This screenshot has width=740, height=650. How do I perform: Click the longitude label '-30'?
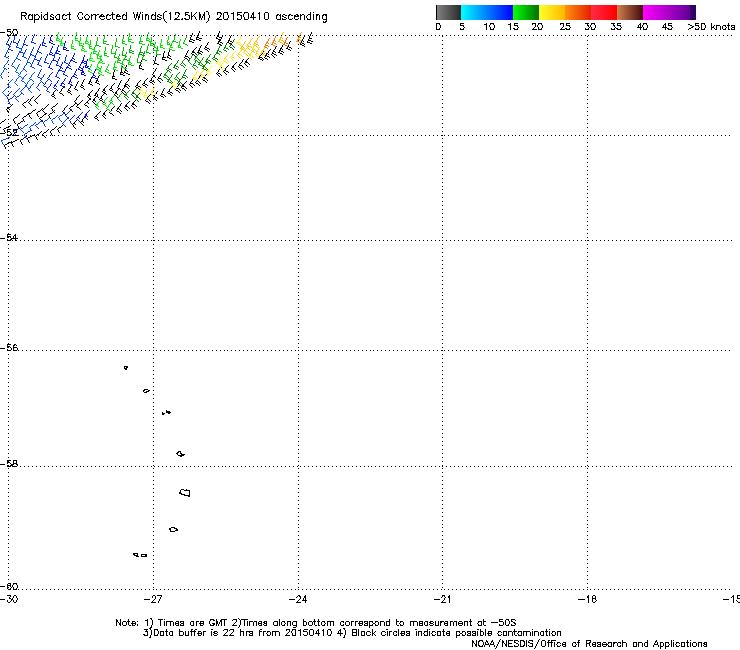tap(9, 599)
